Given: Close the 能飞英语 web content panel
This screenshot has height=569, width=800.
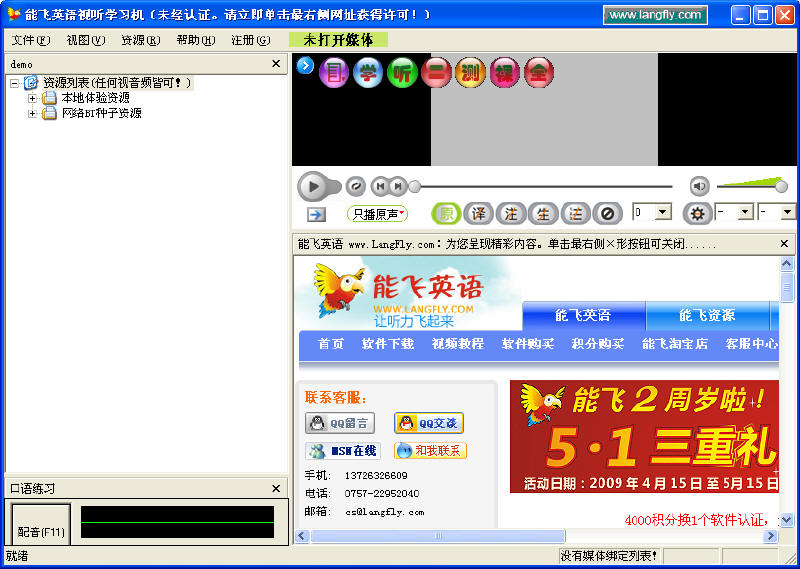Looking at the screenshot, I should point(785,243).
